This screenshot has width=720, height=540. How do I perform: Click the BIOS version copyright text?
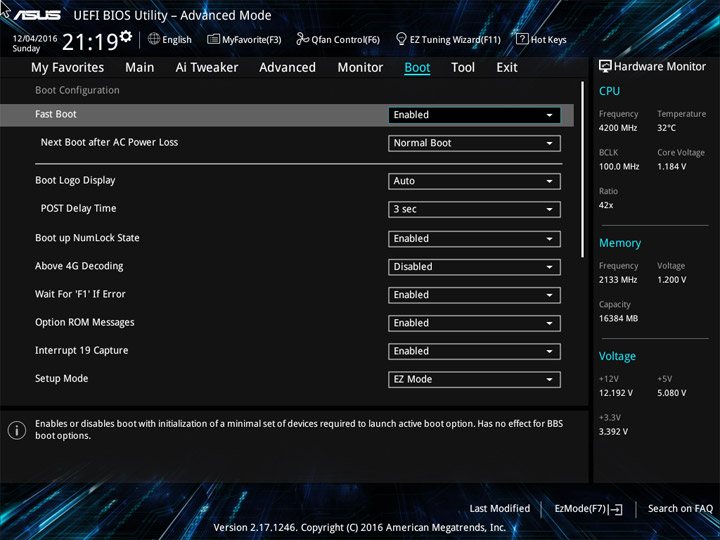(x=360, y=528)
